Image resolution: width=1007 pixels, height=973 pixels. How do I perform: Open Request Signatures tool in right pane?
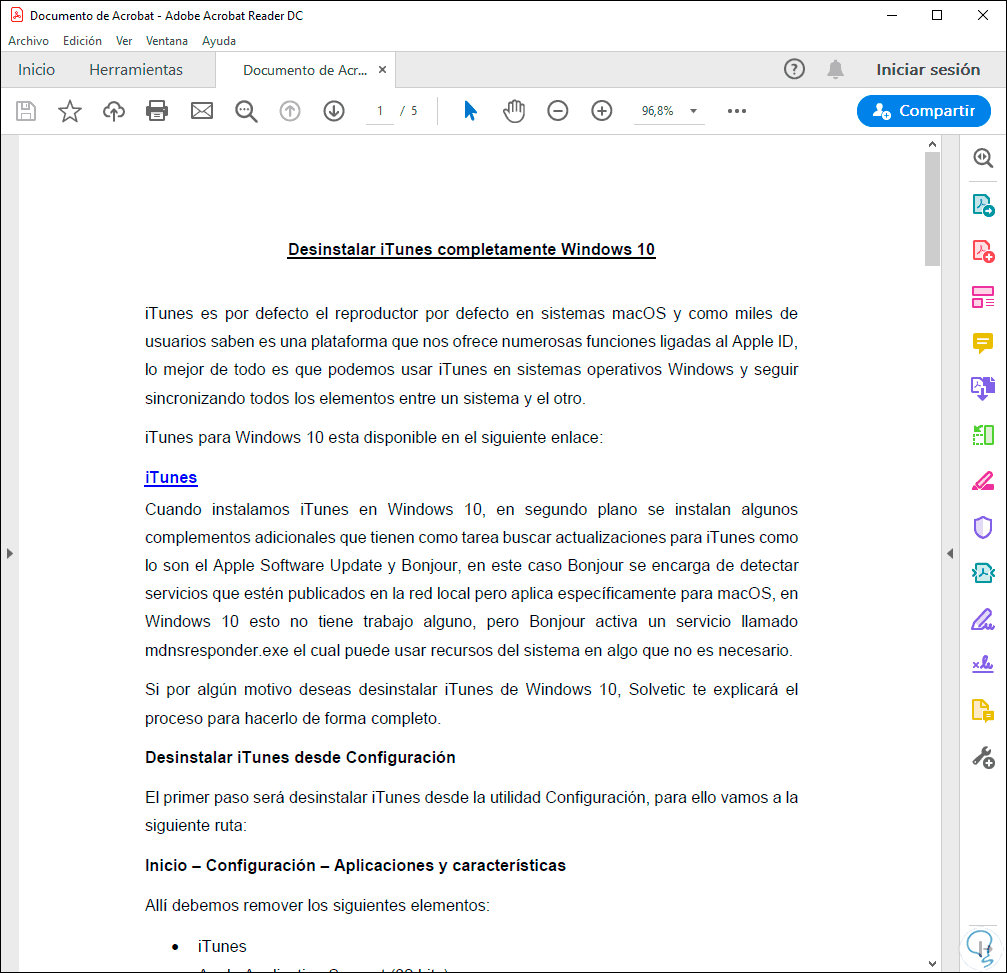[983, 664]
